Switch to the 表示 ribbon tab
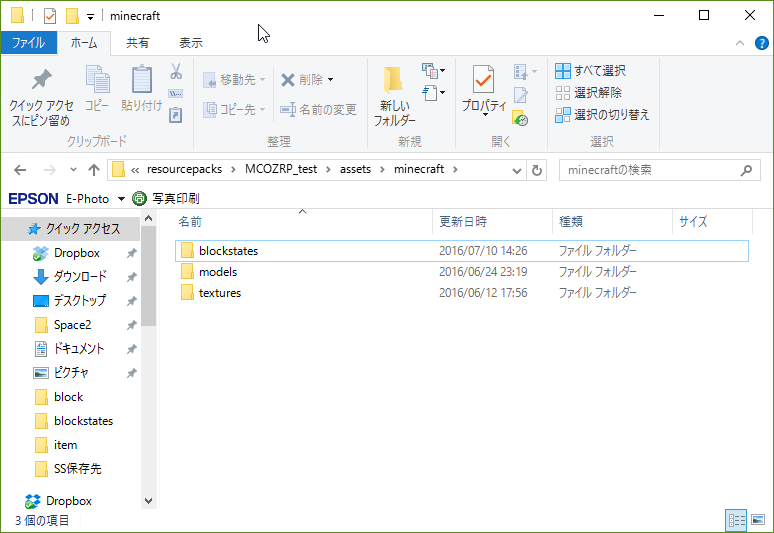 pyautogui.click(x=191, y=43)
